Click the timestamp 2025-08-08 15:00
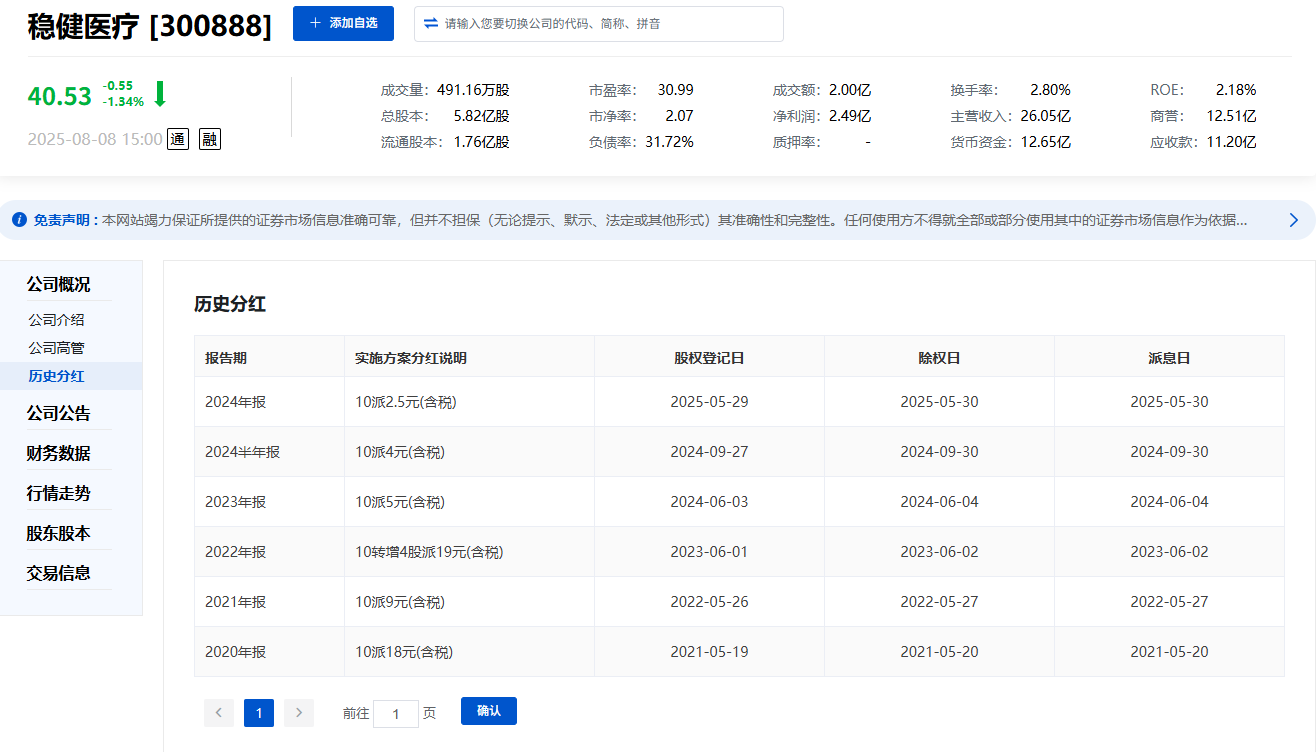The image size is (1316, 752). [95, 139]
